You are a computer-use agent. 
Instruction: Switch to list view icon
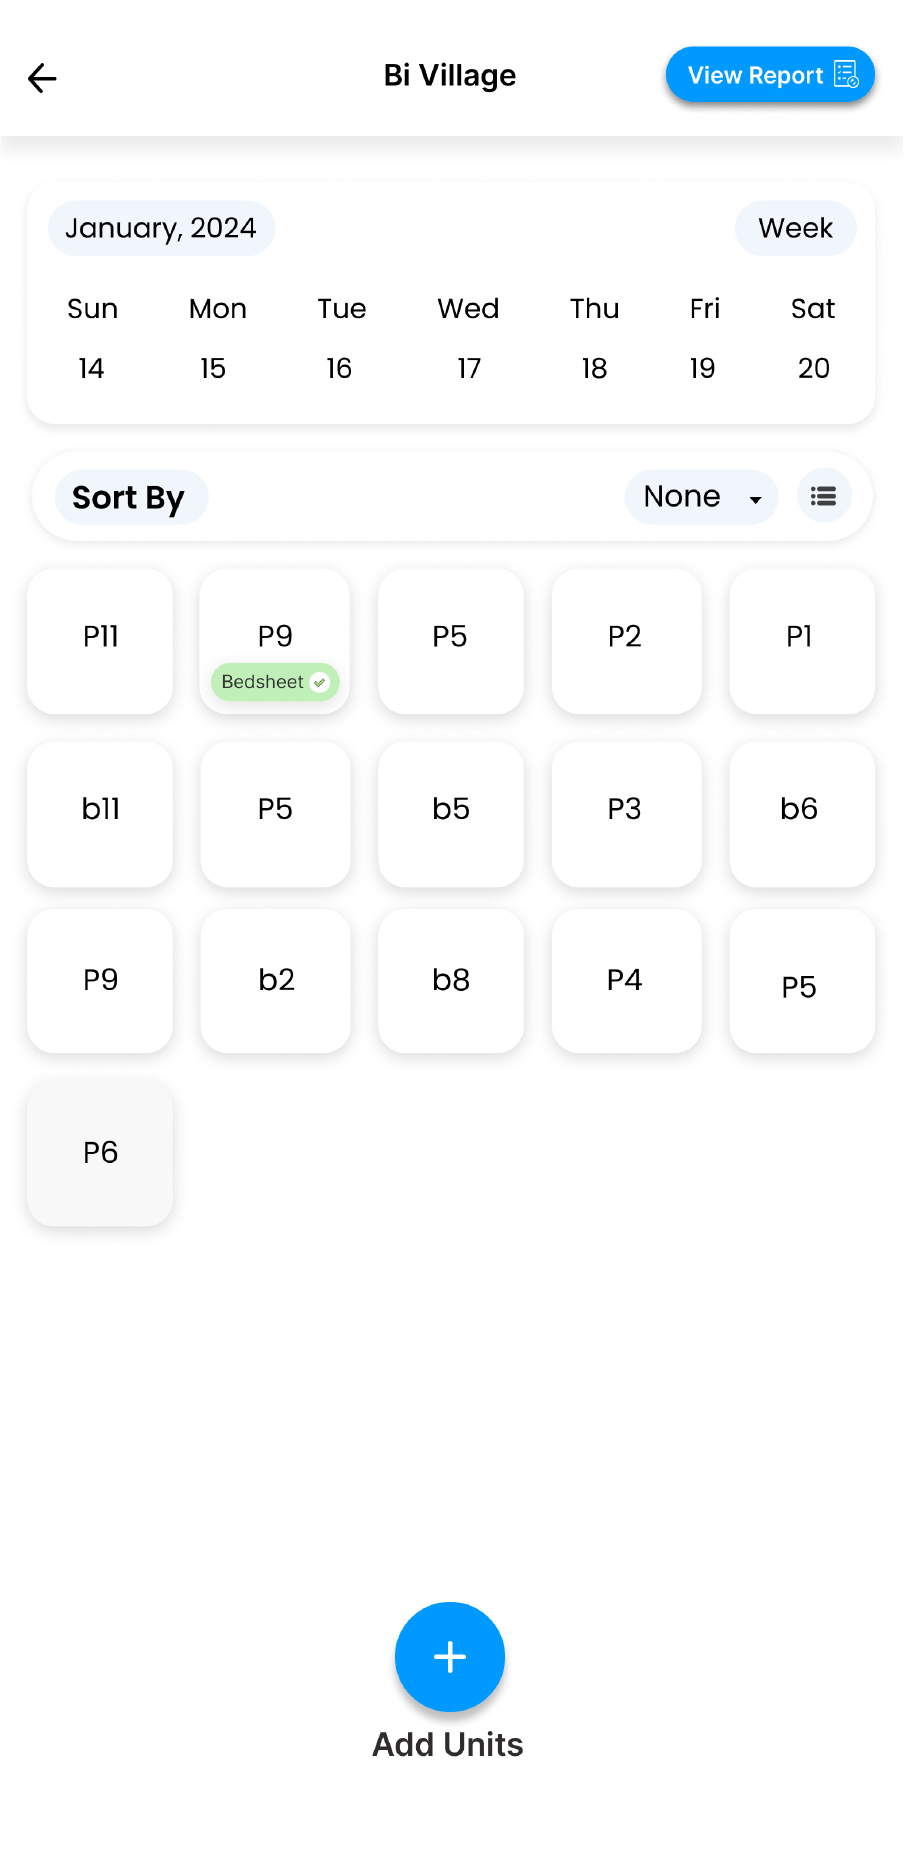click(x=824, y=496)
